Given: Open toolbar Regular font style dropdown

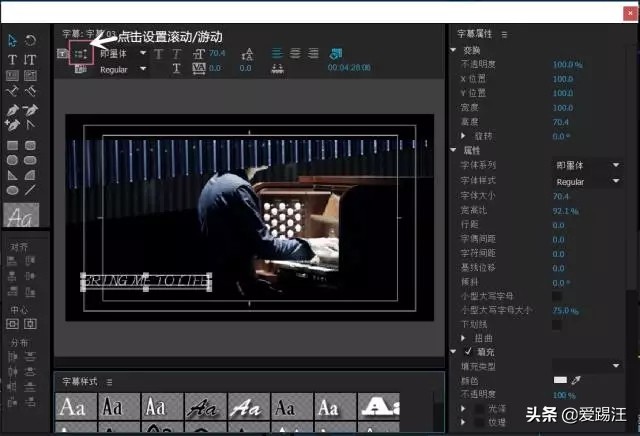Looking at the screenshot, I should [143, 69].
